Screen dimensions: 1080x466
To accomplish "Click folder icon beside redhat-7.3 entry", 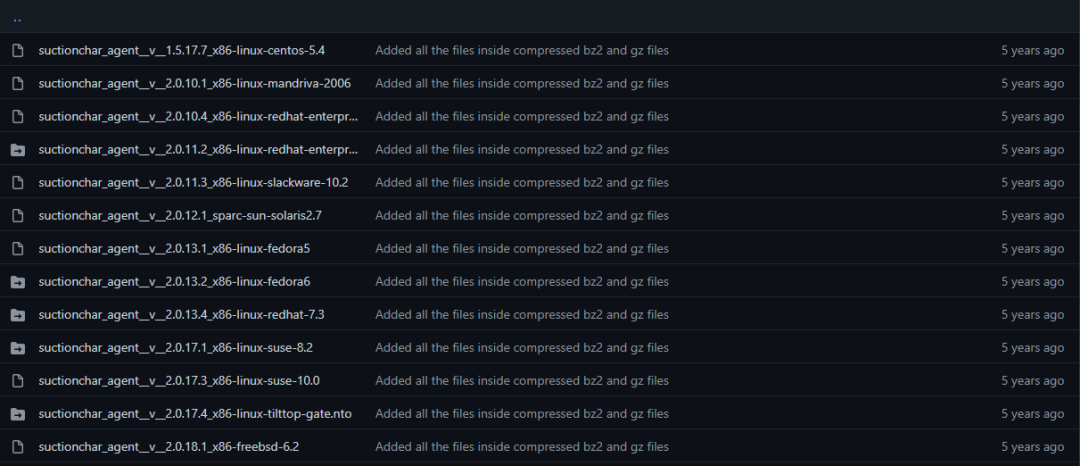I will pos(18,315).
